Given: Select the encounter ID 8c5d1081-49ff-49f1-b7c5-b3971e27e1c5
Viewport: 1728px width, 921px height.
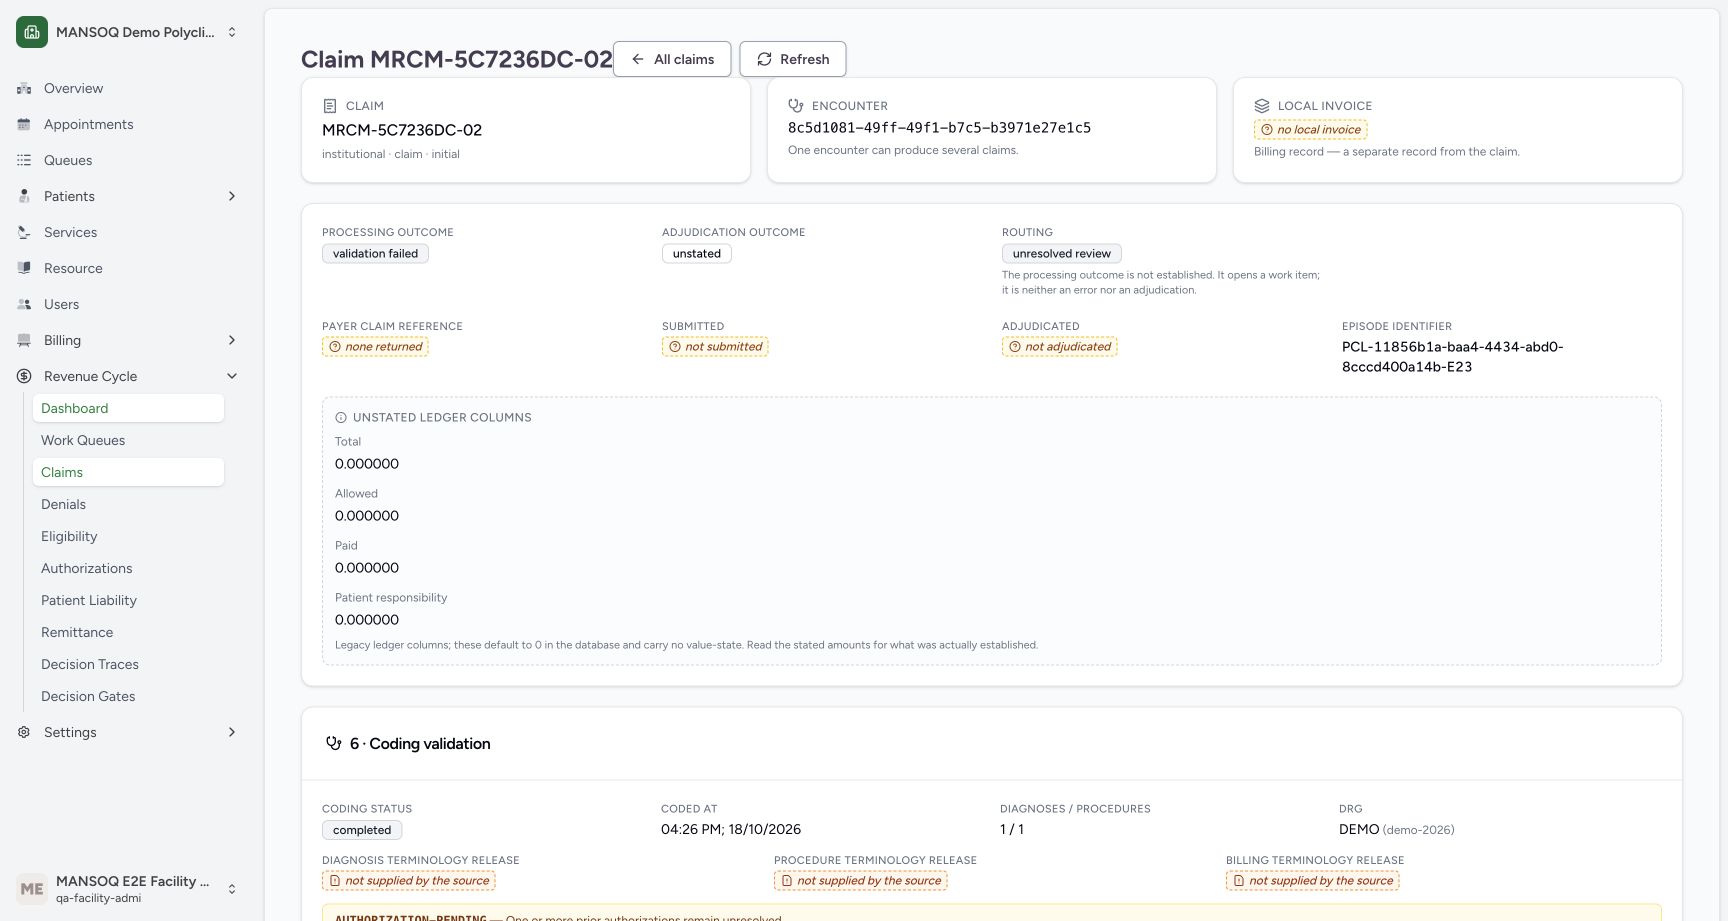Looking at the screenshot, I should pos(939,128).
